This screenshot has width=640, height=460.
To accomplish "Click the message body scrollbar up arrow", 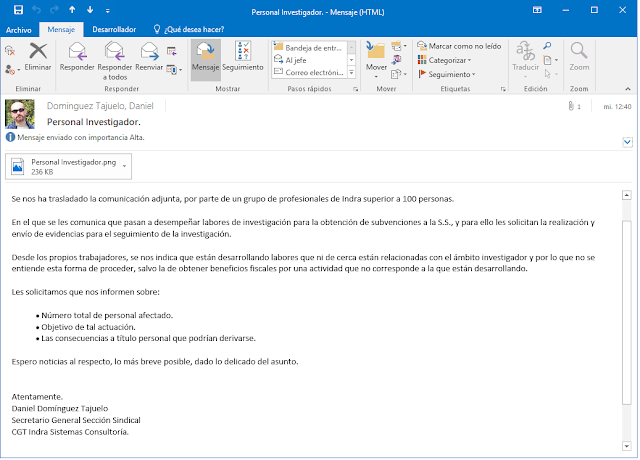I will pos(627,195).
